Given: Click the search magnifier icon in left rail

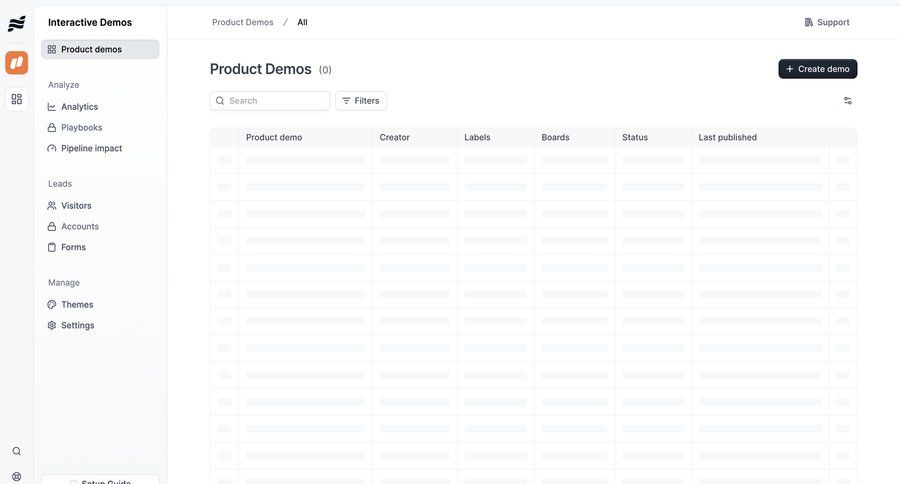Looking at the screenshot, I should (x=17, y=451).
